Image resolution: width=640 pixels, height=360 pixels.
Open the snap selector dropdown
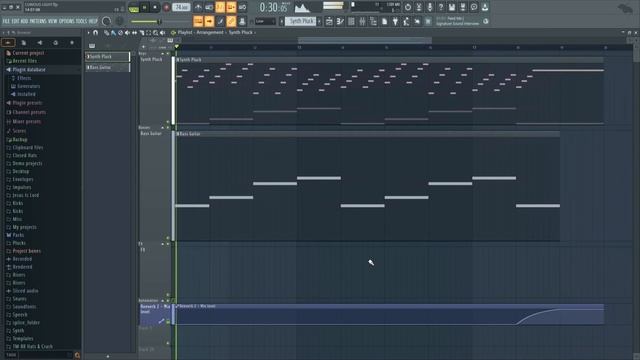click(265, 21)
